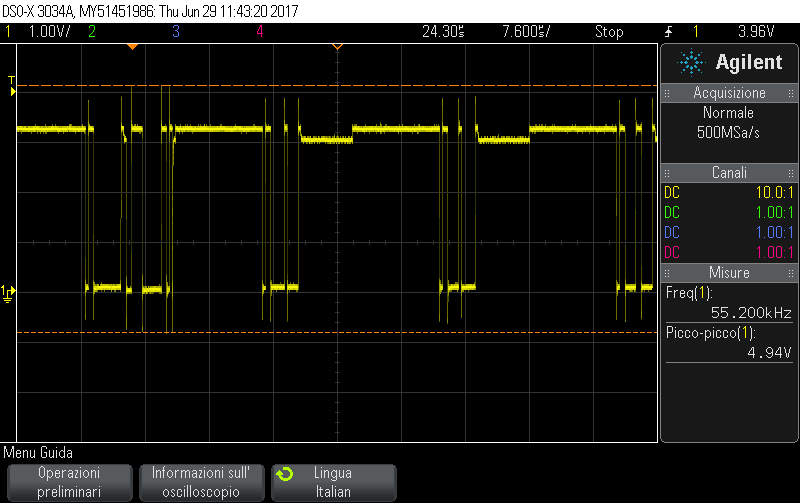Click the green rotate icon on Lingua button

(285, 474)
